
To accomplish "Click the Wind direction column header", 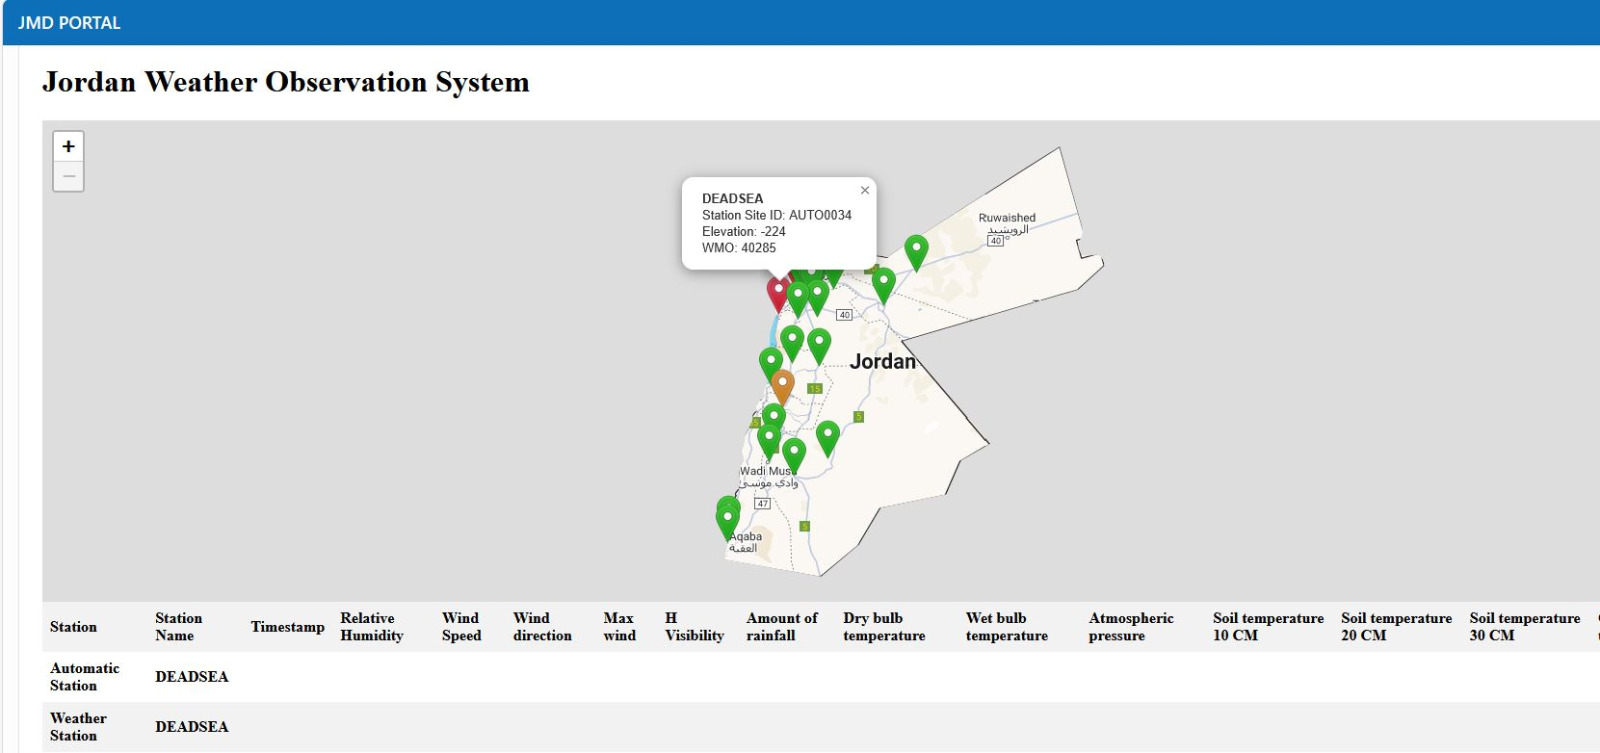I will pyautogui.click(x=542, y=627).
